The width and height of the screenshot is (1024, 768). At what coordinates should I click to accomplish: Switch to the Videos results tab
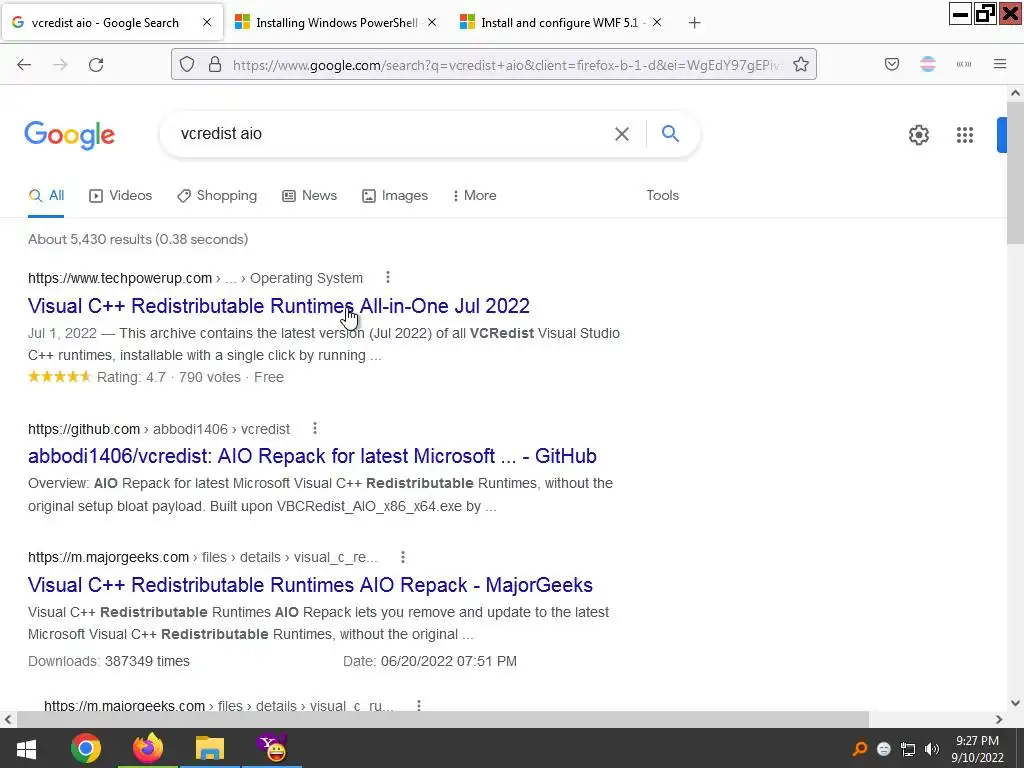[x=120, y=195]
